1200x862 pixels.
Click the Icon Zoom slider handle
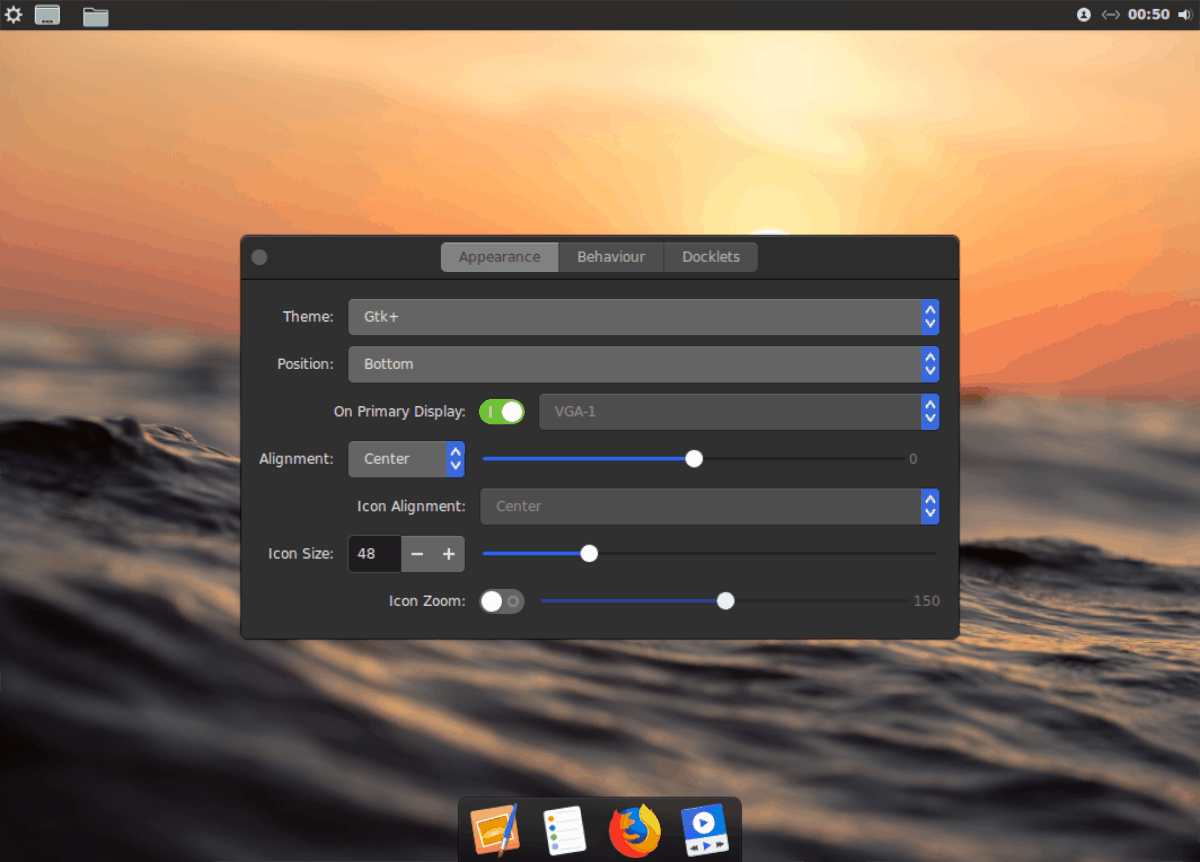click(x=725, y=600)
